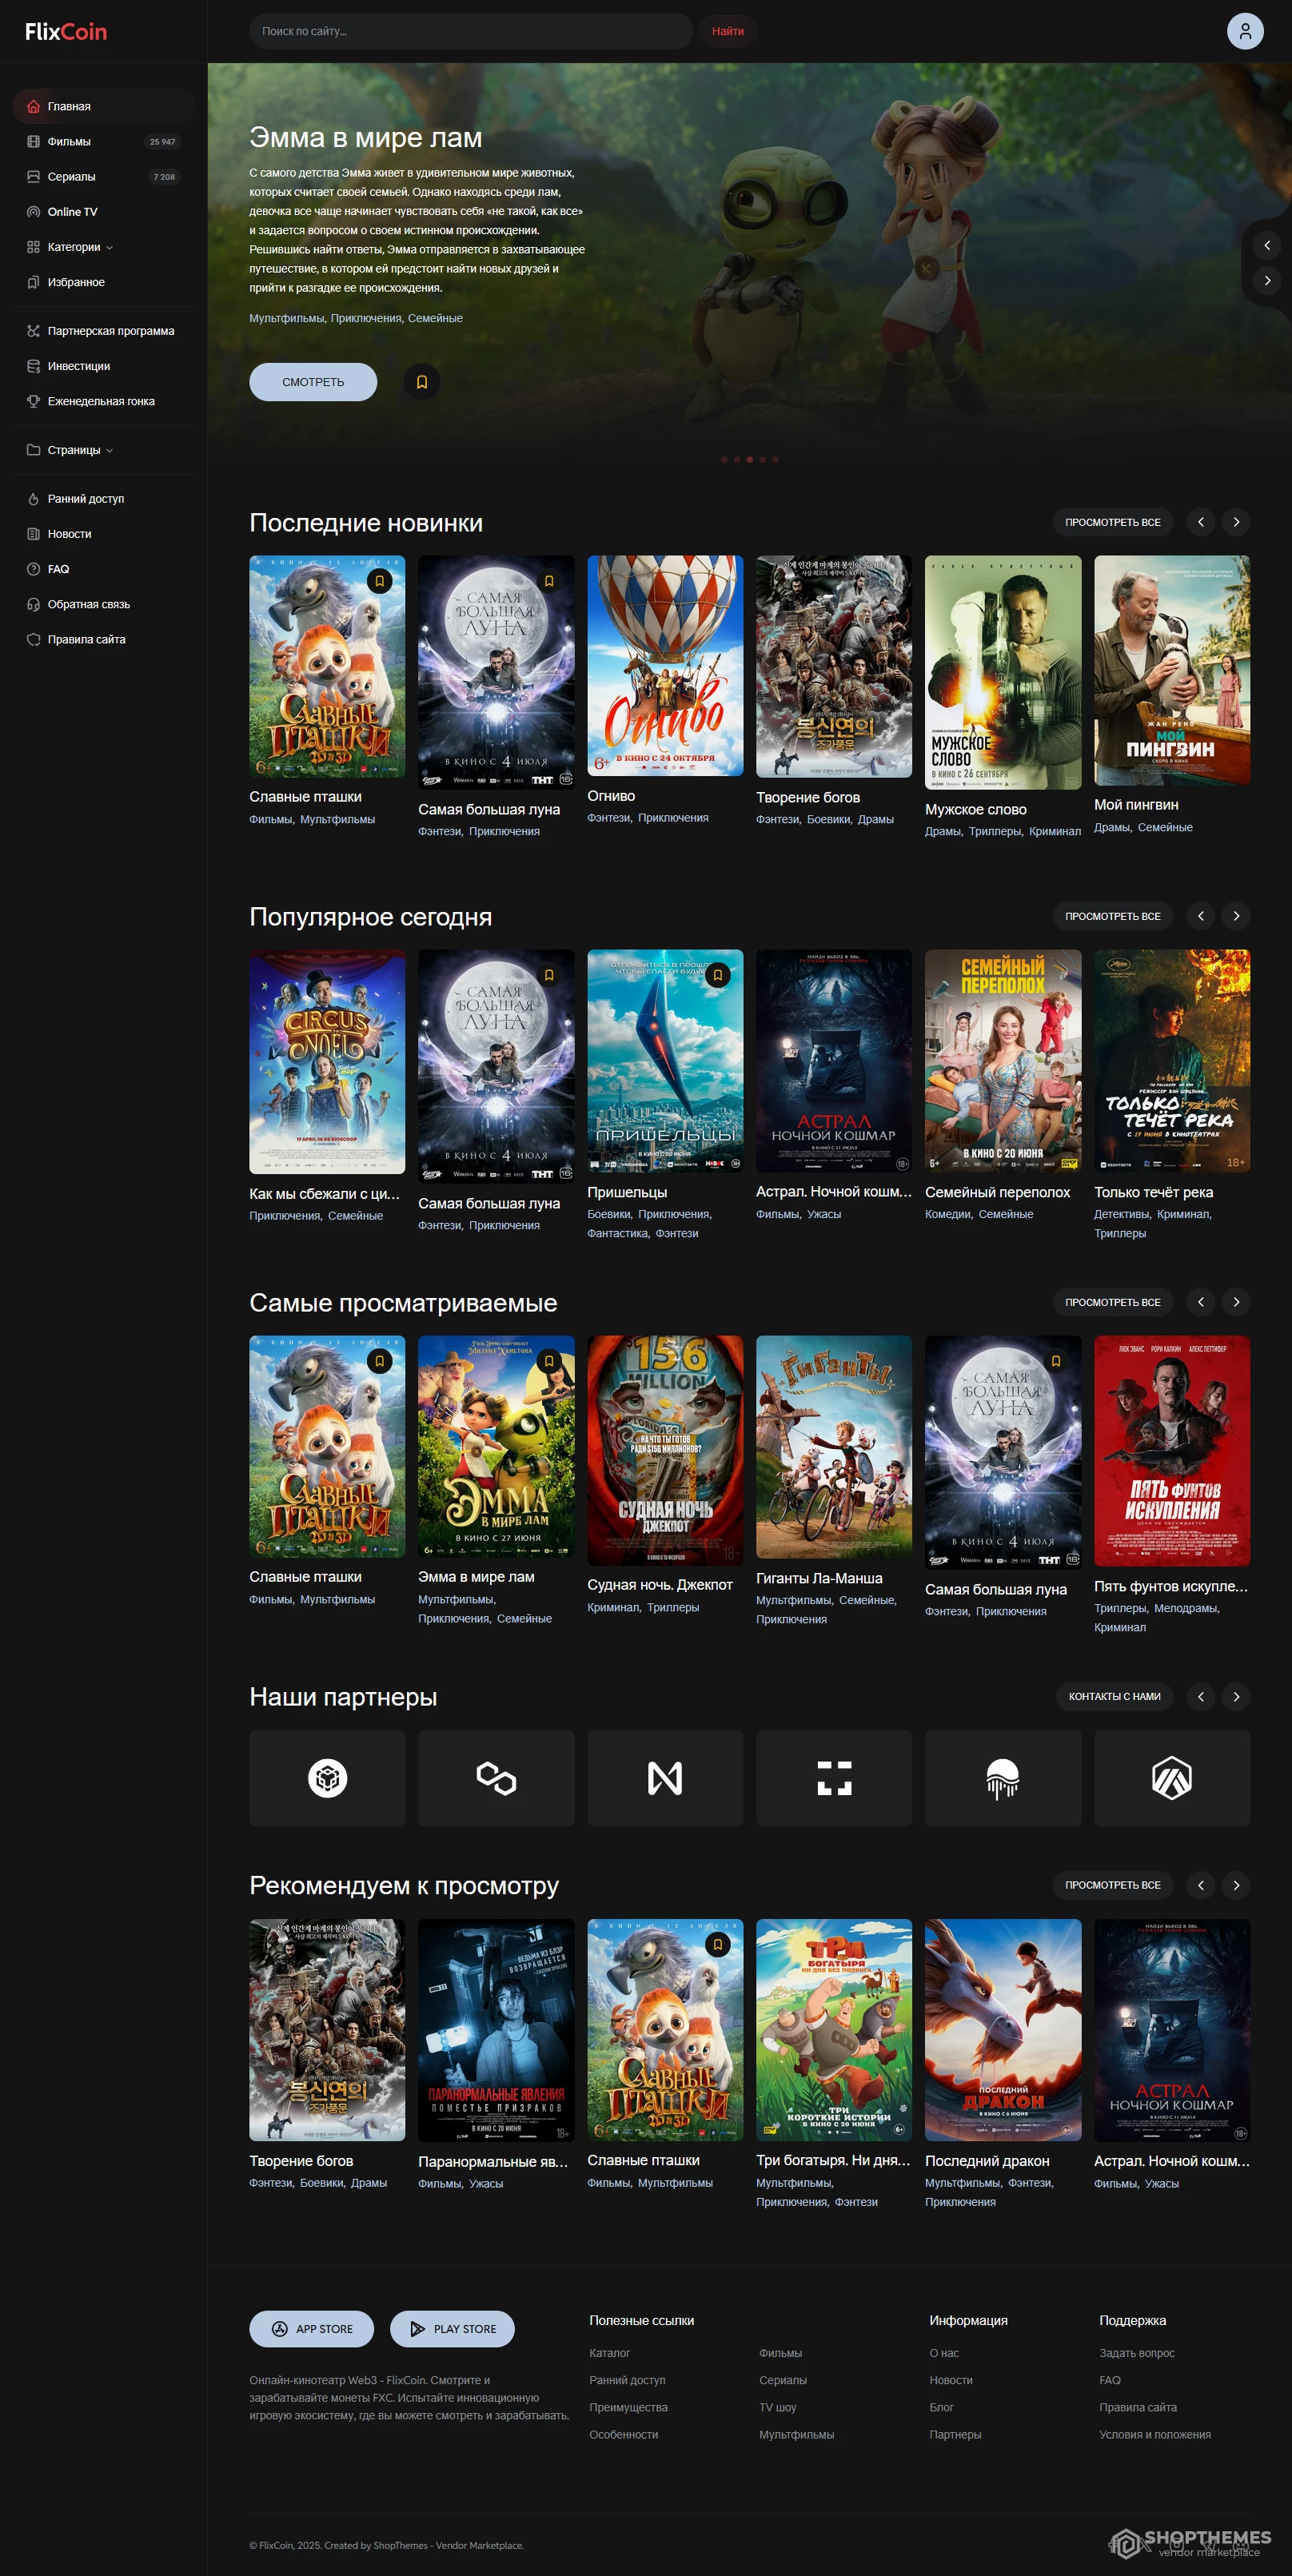
Task: Bookmark the hero film Эмма в мире лам
Action: click(x=421, y=382)
